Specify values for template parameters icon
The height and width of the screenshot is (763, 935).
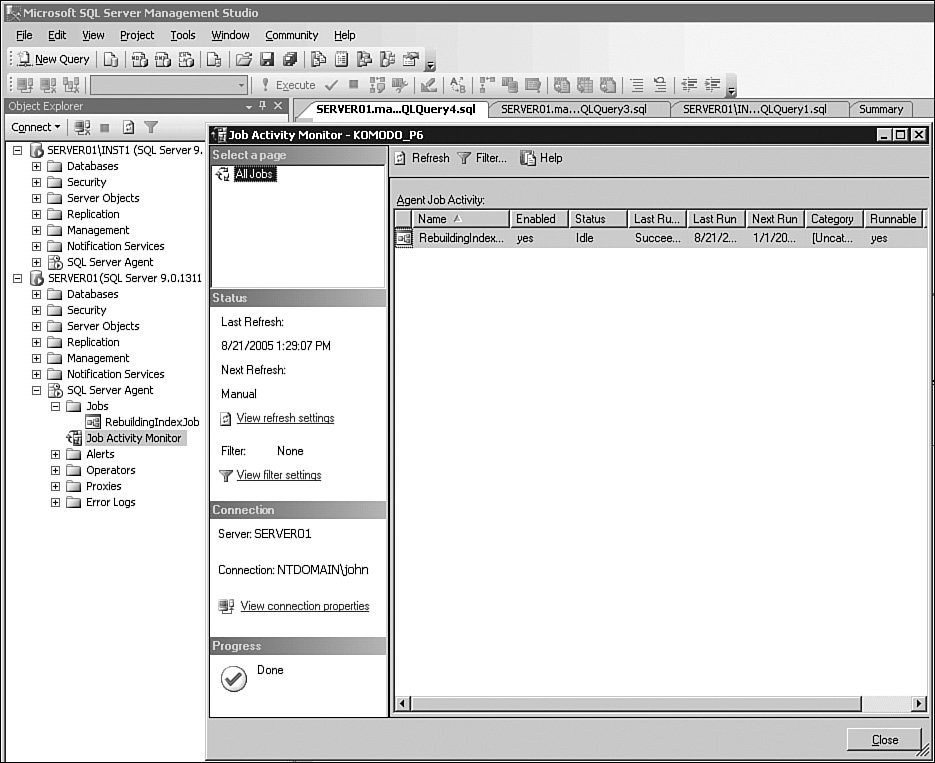coord(457,85)
